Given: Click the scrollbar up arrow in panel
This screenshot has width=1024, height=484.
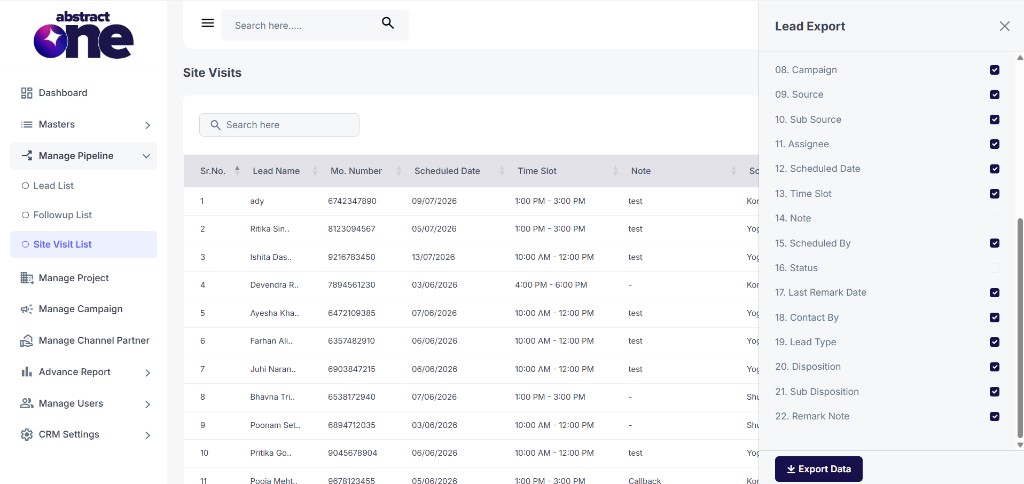Looking at the screenshot, I should [1020, 57].
